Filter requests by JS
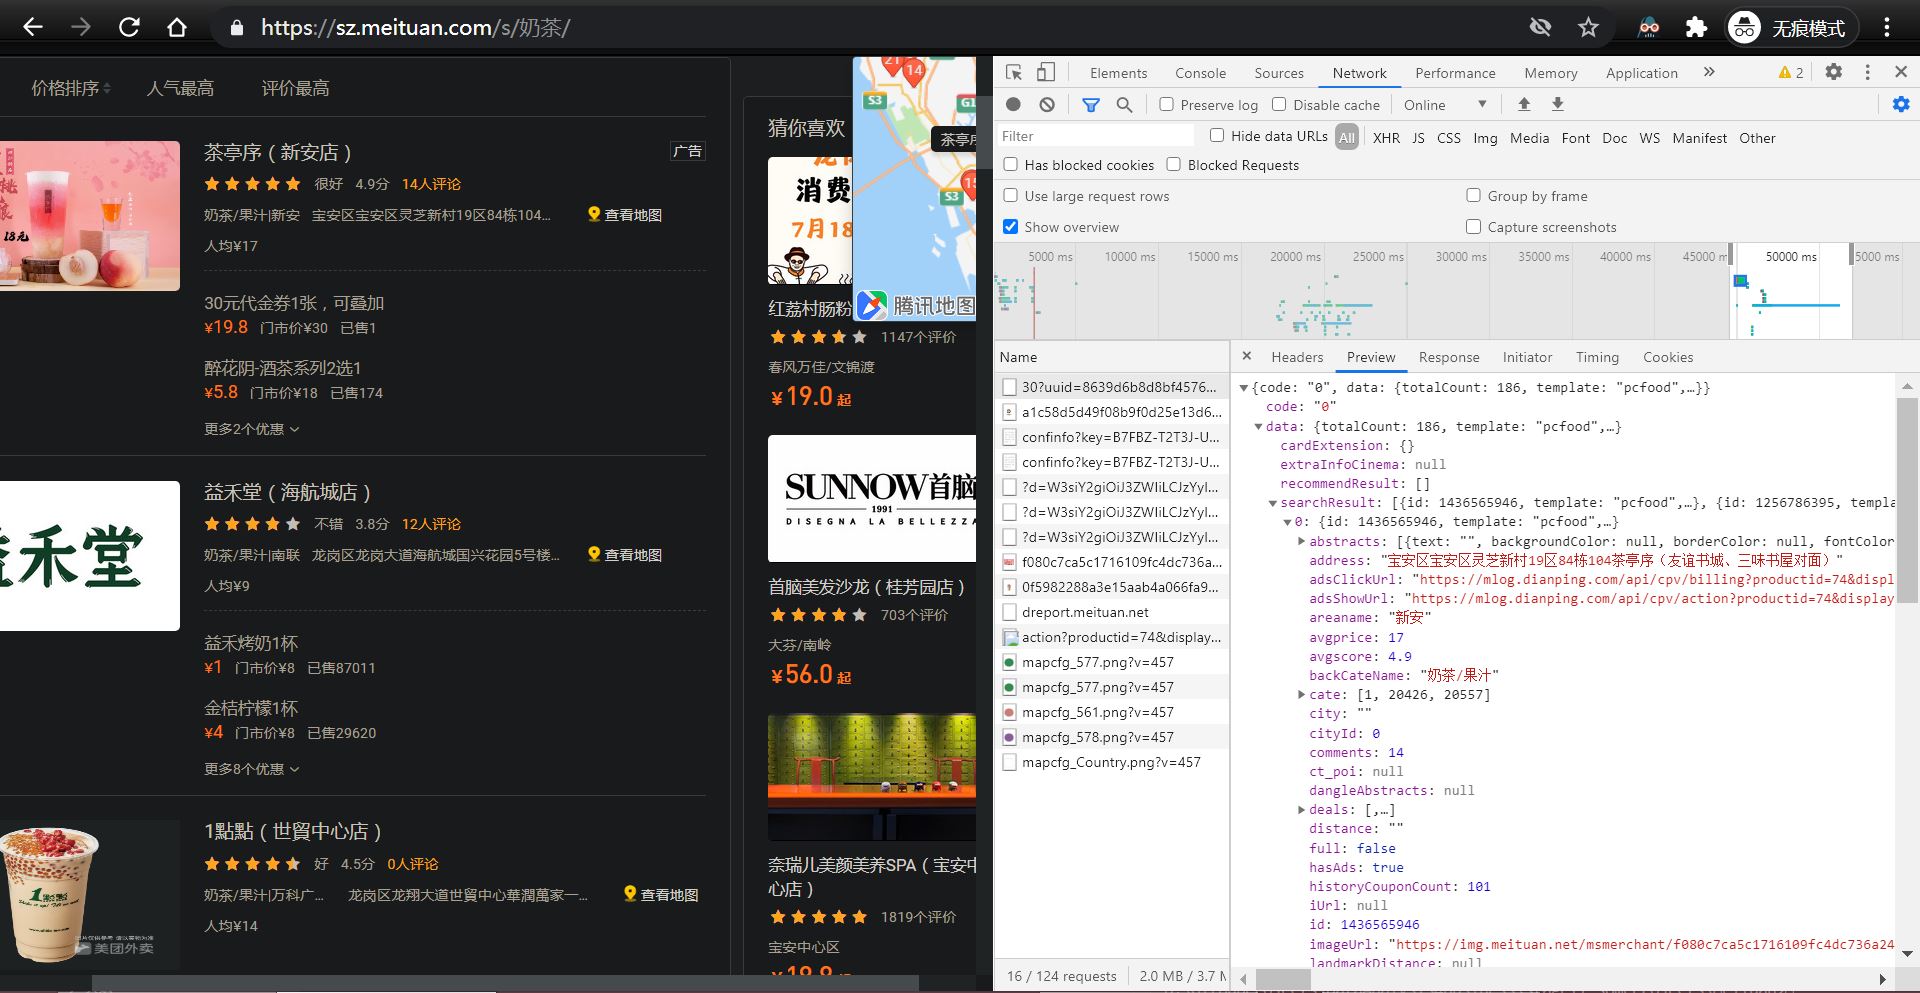Viewport: 1920px width, 993px height. [1418, 138]
